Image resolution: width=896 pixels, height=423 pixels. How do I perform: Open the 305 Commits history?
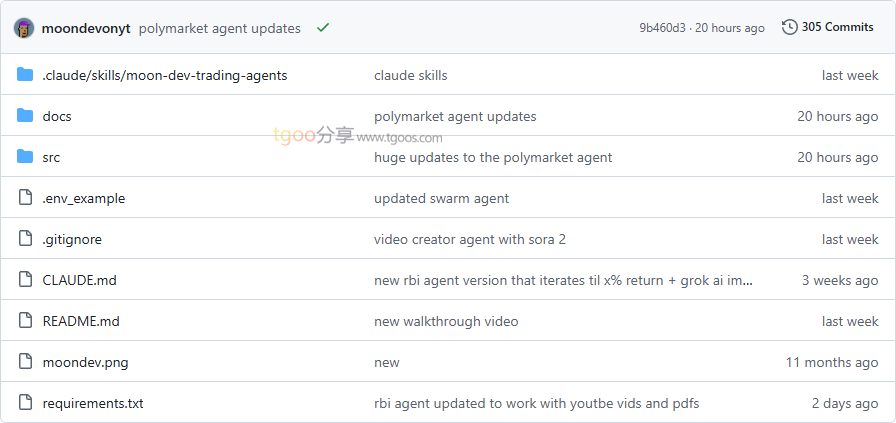point(837,27)
